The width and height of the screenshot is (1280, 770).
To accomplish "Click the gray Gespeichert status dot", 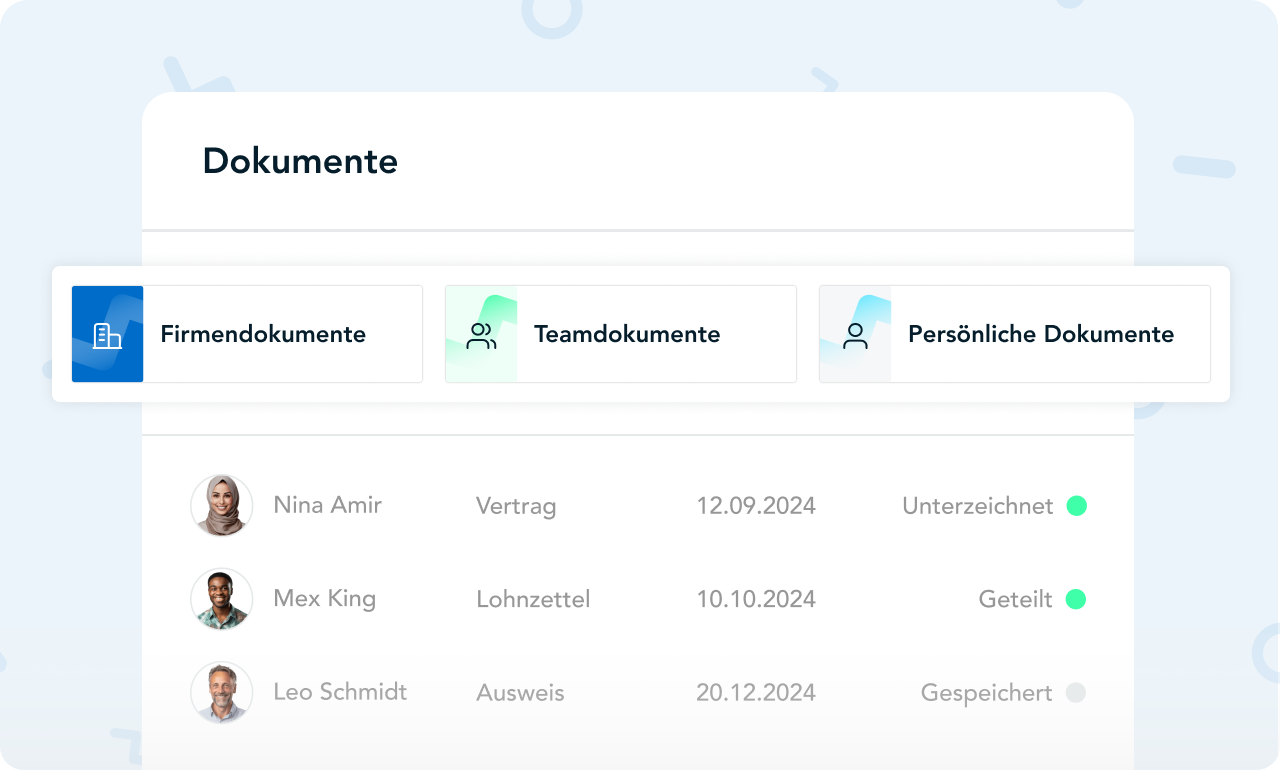I will [x=1076, y=692].
